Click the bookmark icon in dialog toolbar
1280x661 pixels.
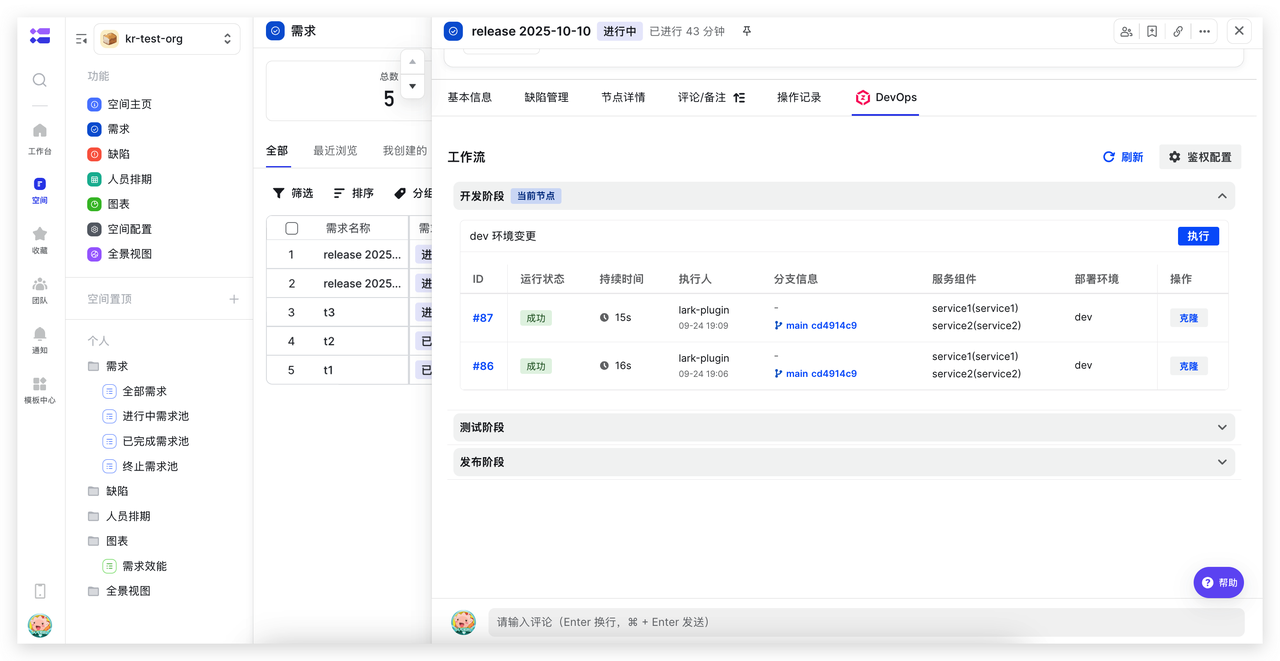[x=1152, y=31]
